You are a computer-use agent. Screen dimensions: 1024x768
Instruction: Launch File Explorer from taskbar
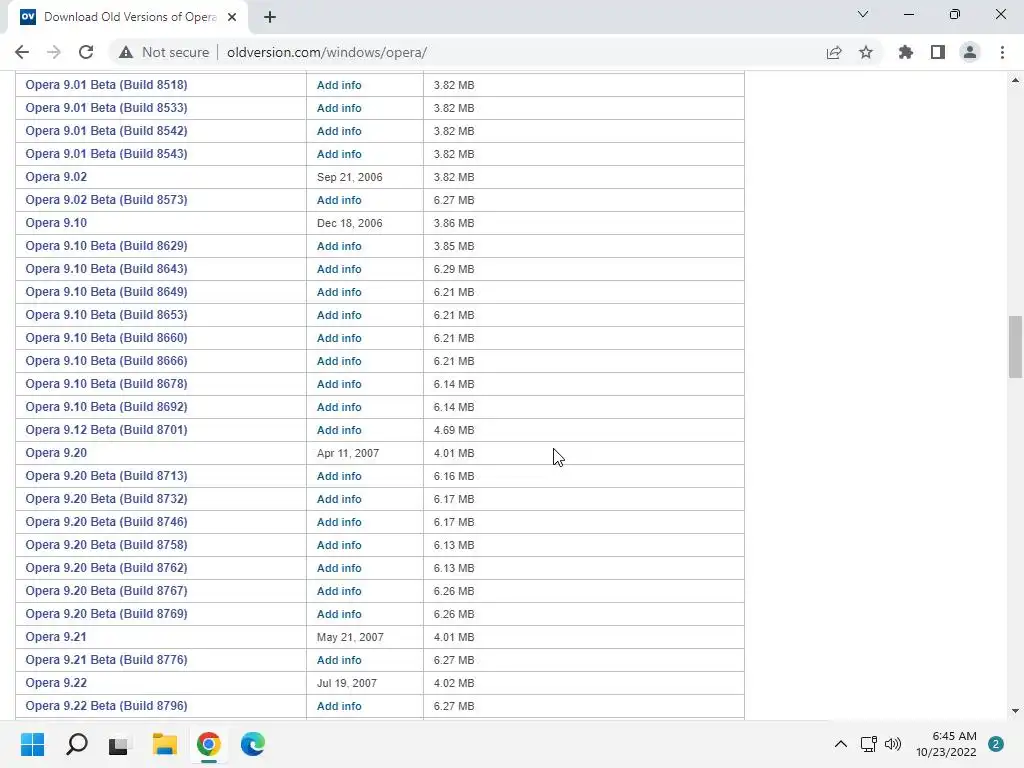pyautogui.click(x=165, y=744)
